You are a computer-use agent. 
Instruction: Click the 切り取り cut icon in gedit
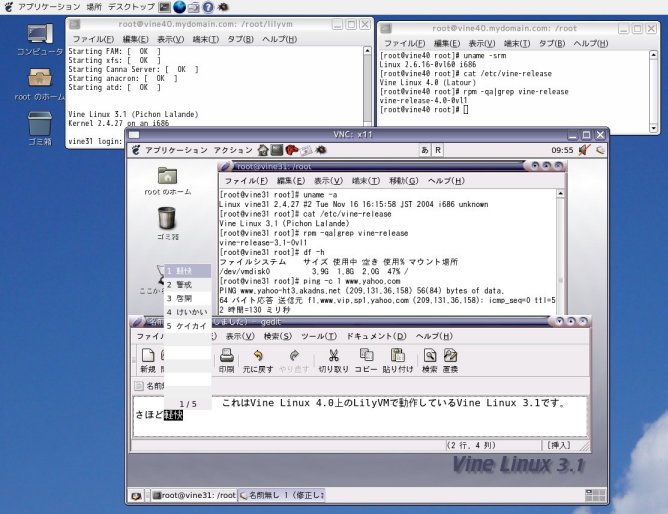click(334, 360)
